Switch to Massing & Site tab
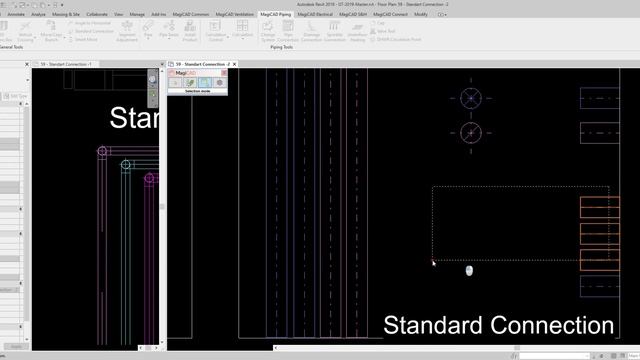 (66, 14)
